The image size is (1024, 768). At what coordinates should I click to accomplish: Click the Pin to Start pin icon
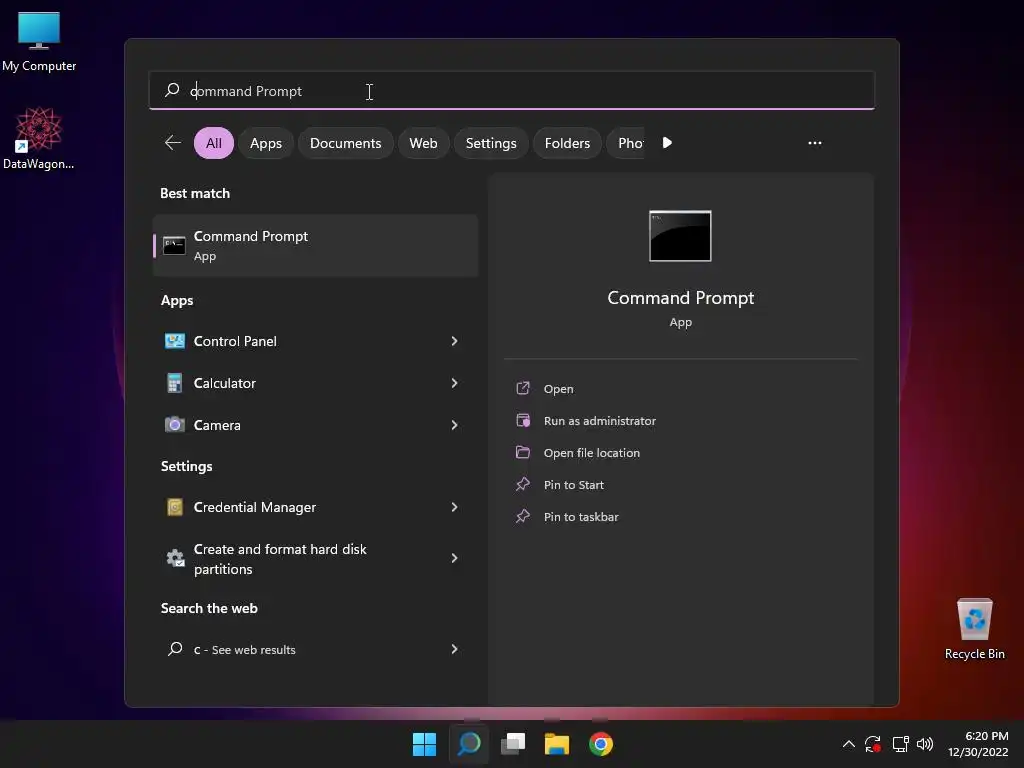[523, 484]
